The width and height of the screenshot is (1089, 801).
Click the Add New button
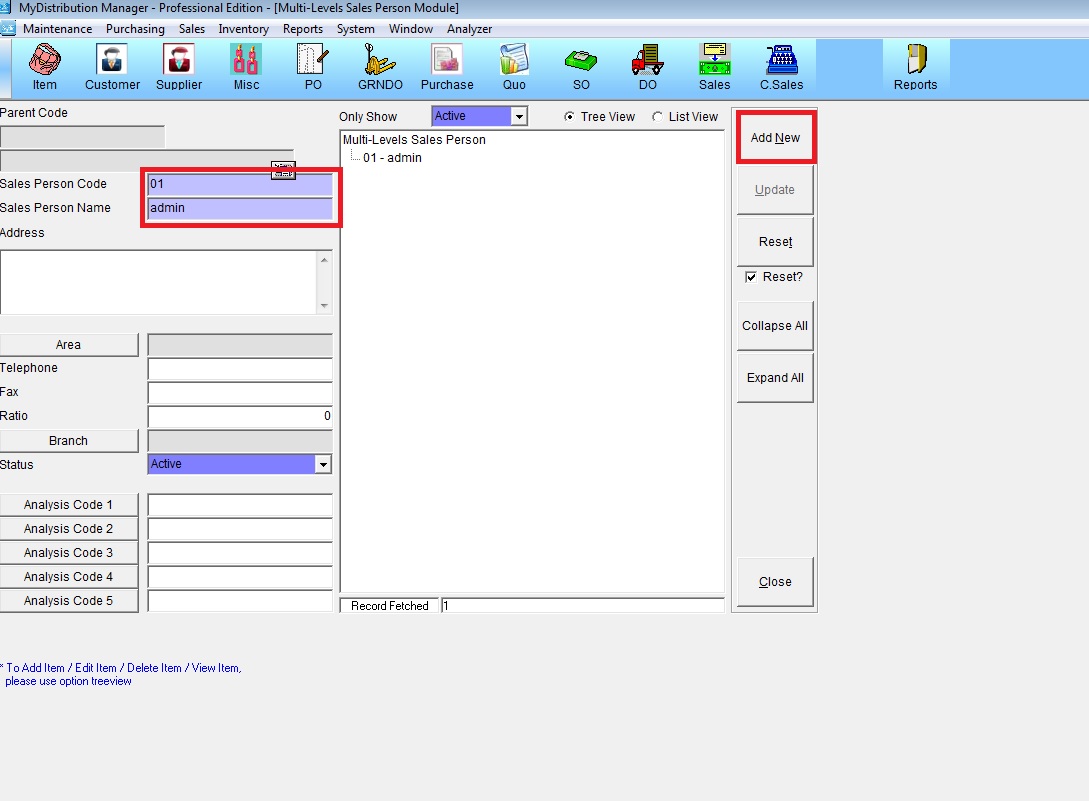(x=776, y=138)
